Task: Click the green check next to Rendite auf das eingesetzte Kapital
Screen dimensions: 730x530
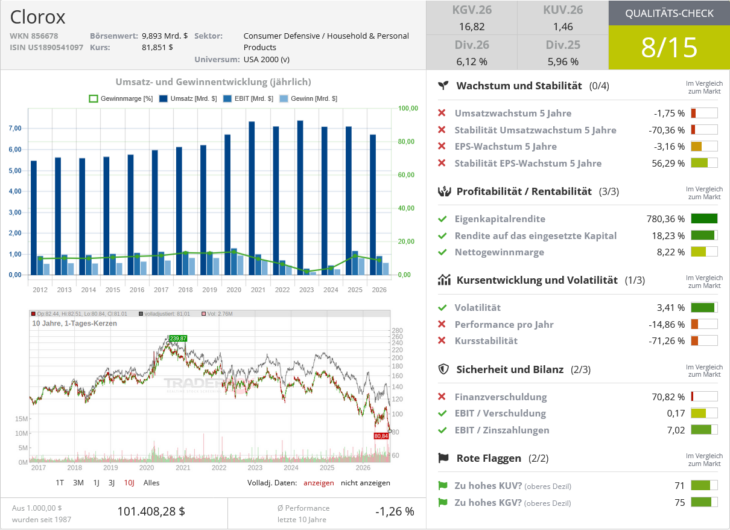Action: [x=442, y=236]
